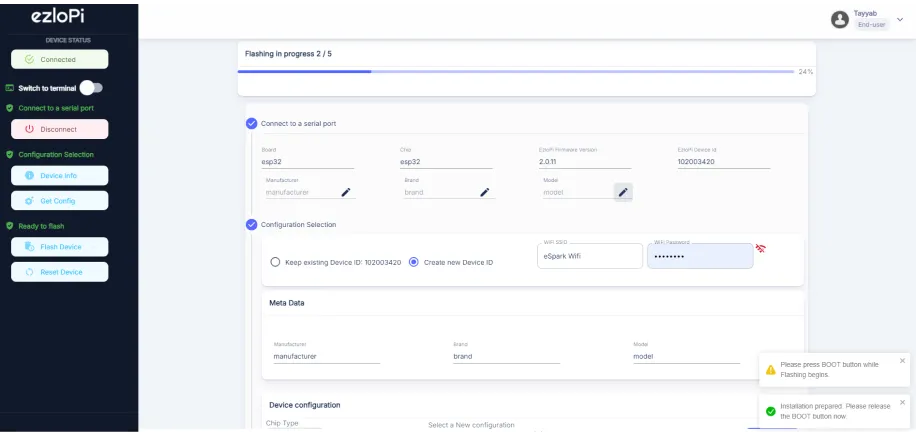Click the End-user role badge
916x436 pixels.
[871, 25]
